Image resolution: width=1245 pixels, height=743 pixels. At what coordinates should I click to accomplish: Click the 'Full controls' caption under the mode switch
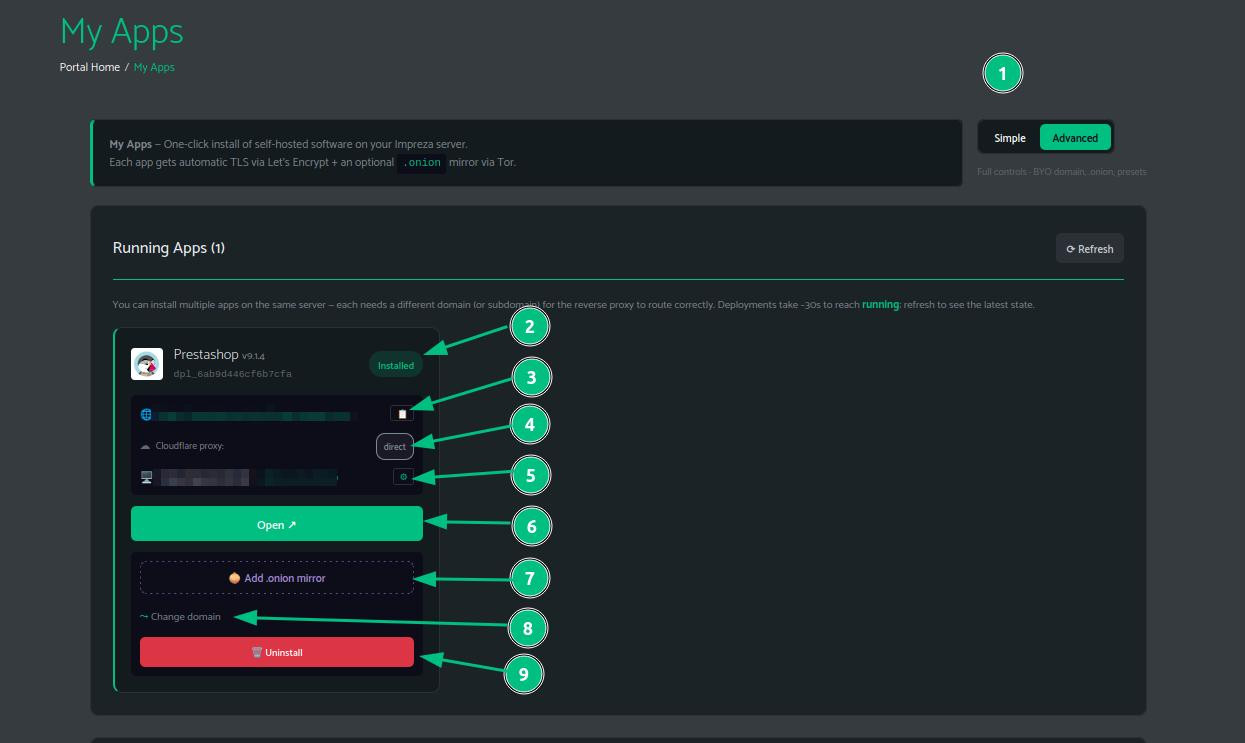pos(1062,172)
